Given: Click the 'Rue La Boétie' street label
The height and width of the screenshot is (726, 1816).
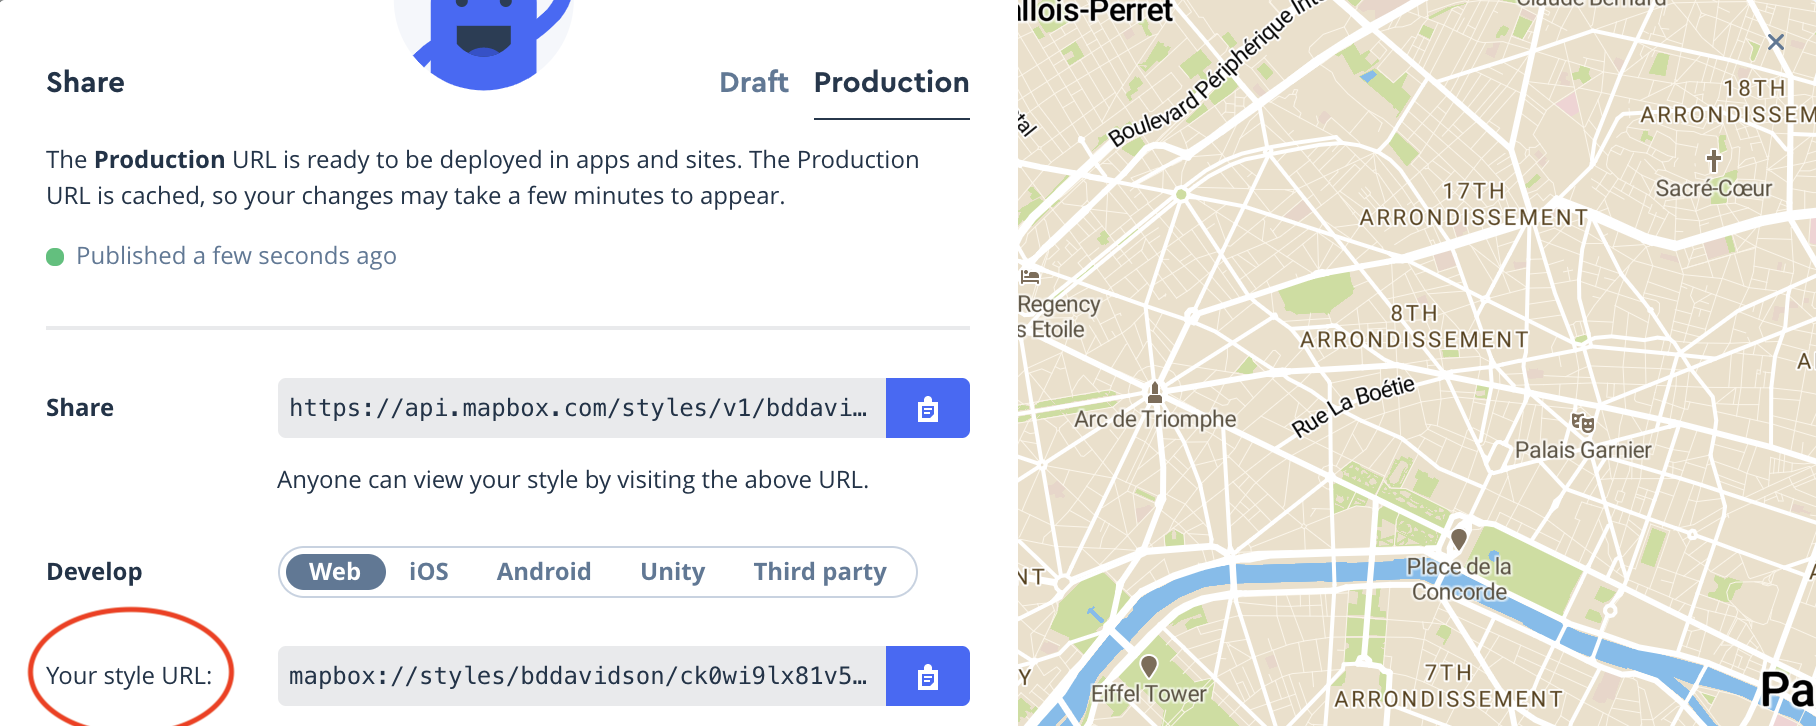Looking at the screenshot, I should click(x=1353, y=407).
